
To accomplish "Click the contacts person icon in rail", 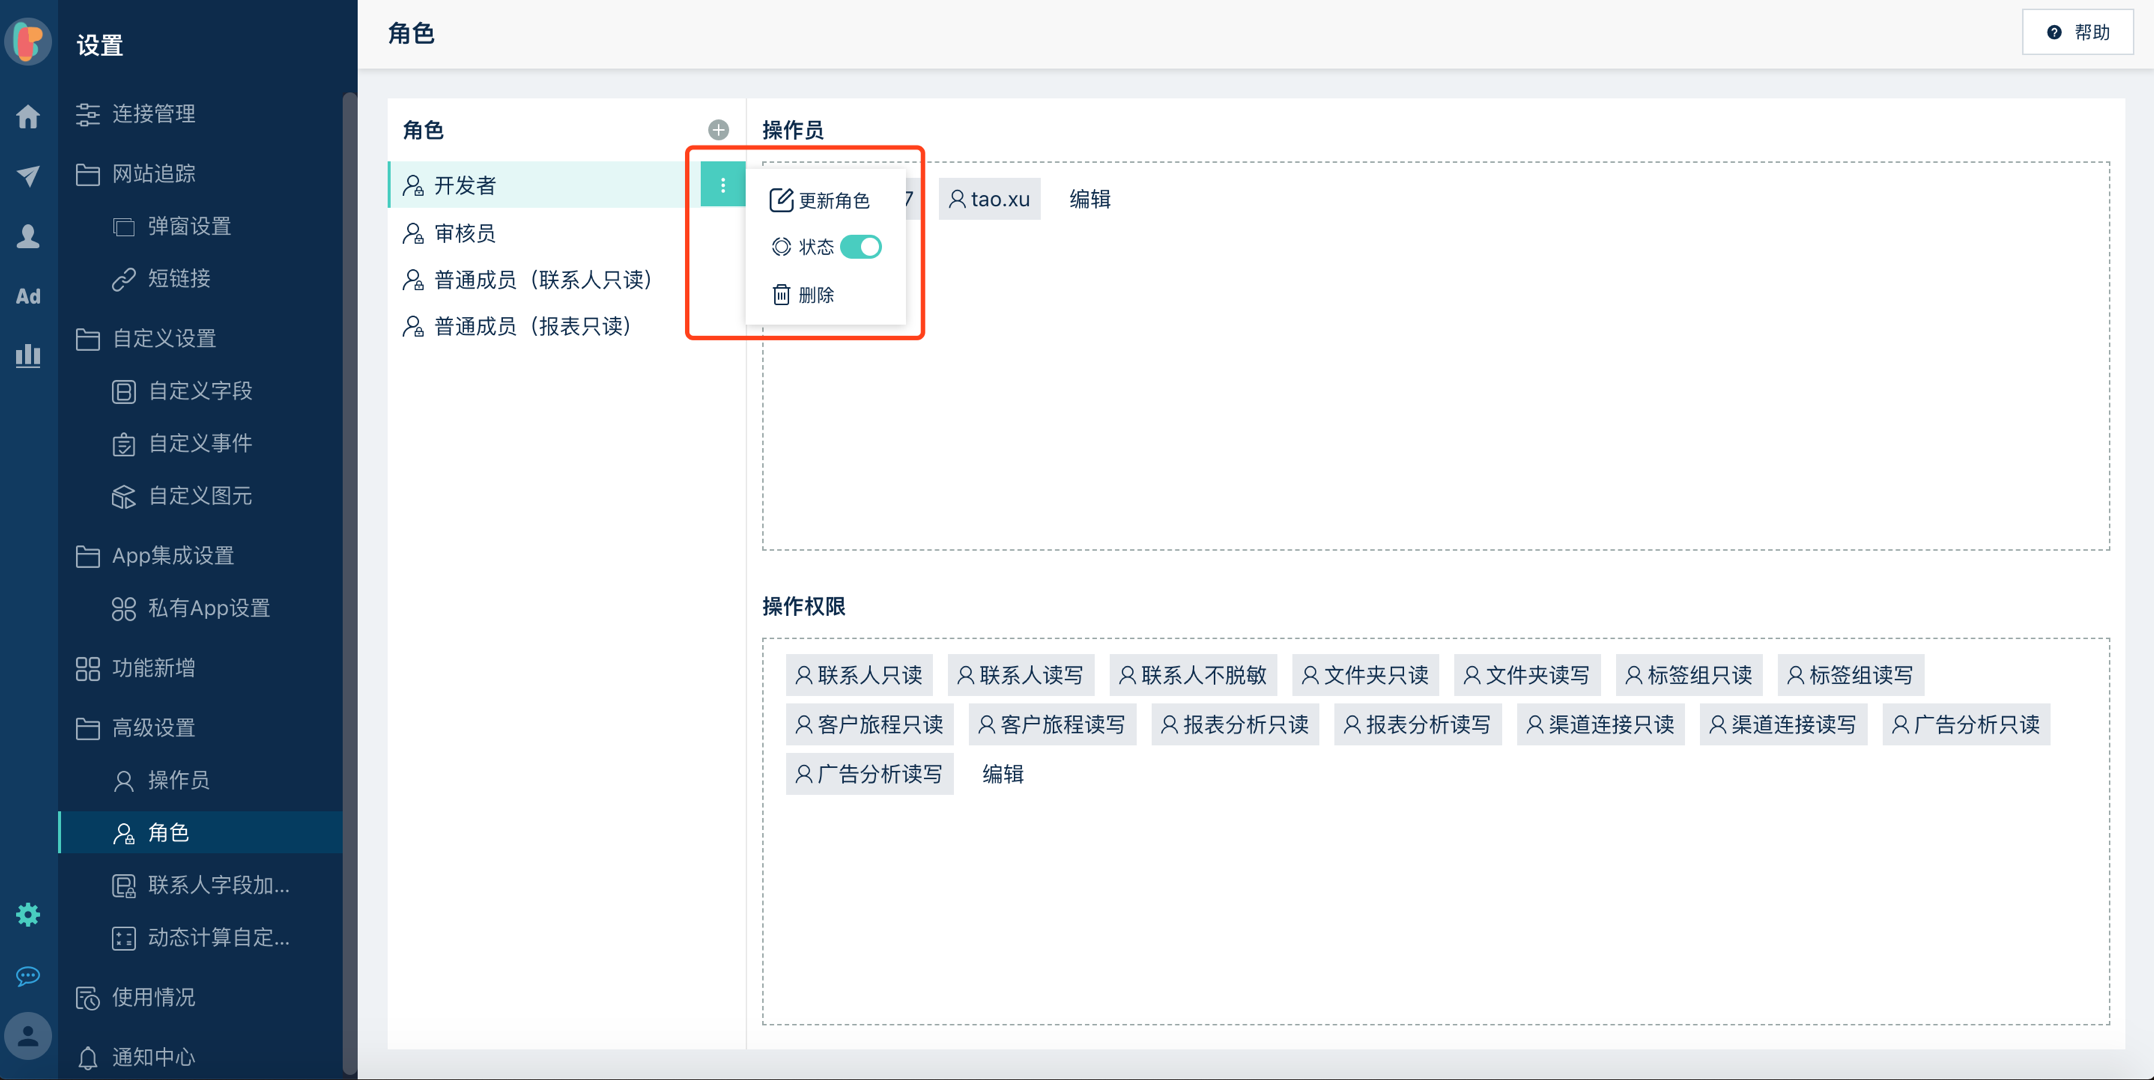I will pyautogui.click(x=28, y=236).
